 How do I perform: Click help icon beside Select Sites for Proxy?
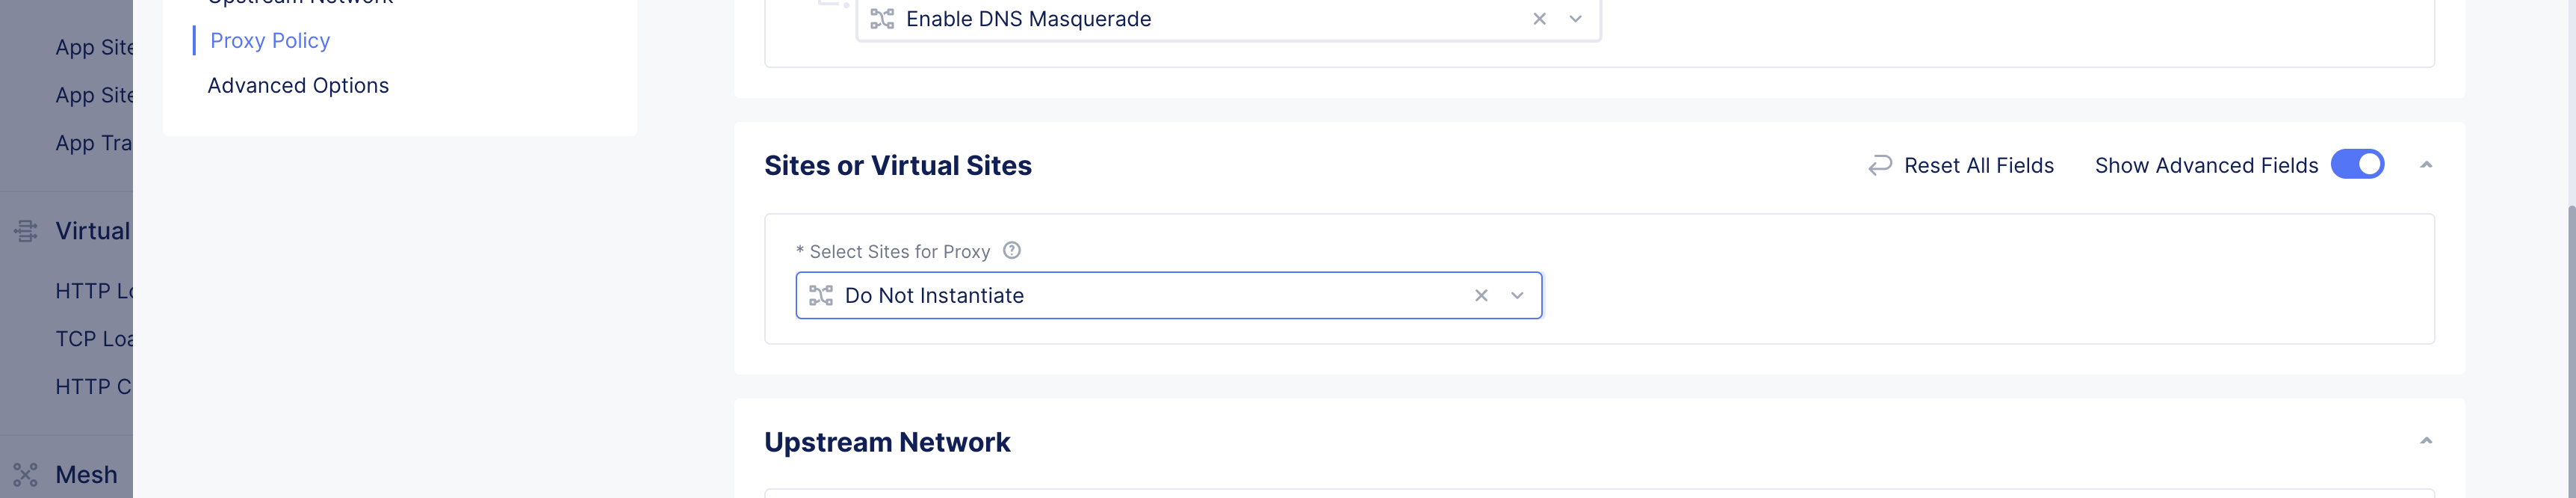coord(1012,251)
